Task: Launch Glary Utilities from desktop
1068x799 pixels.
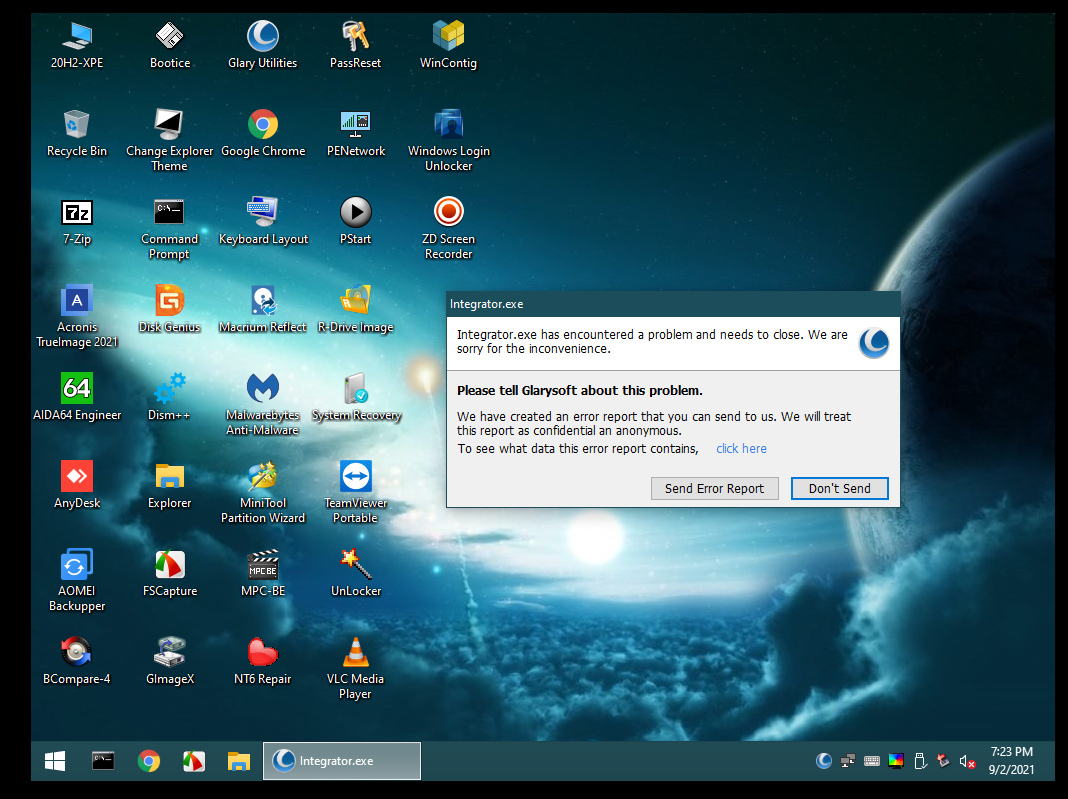Action: point(262,44)
